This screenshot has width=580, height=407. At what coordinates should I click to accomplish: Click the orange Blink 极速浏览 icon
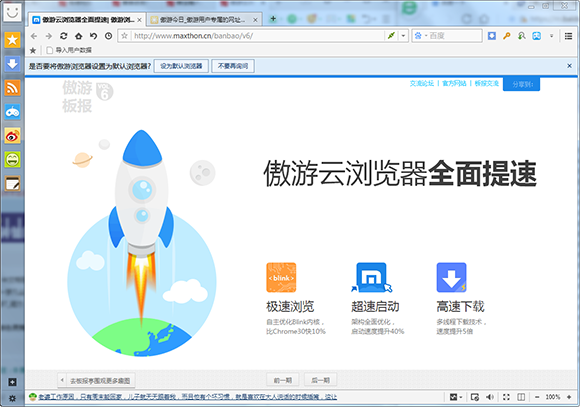[281, 278]
